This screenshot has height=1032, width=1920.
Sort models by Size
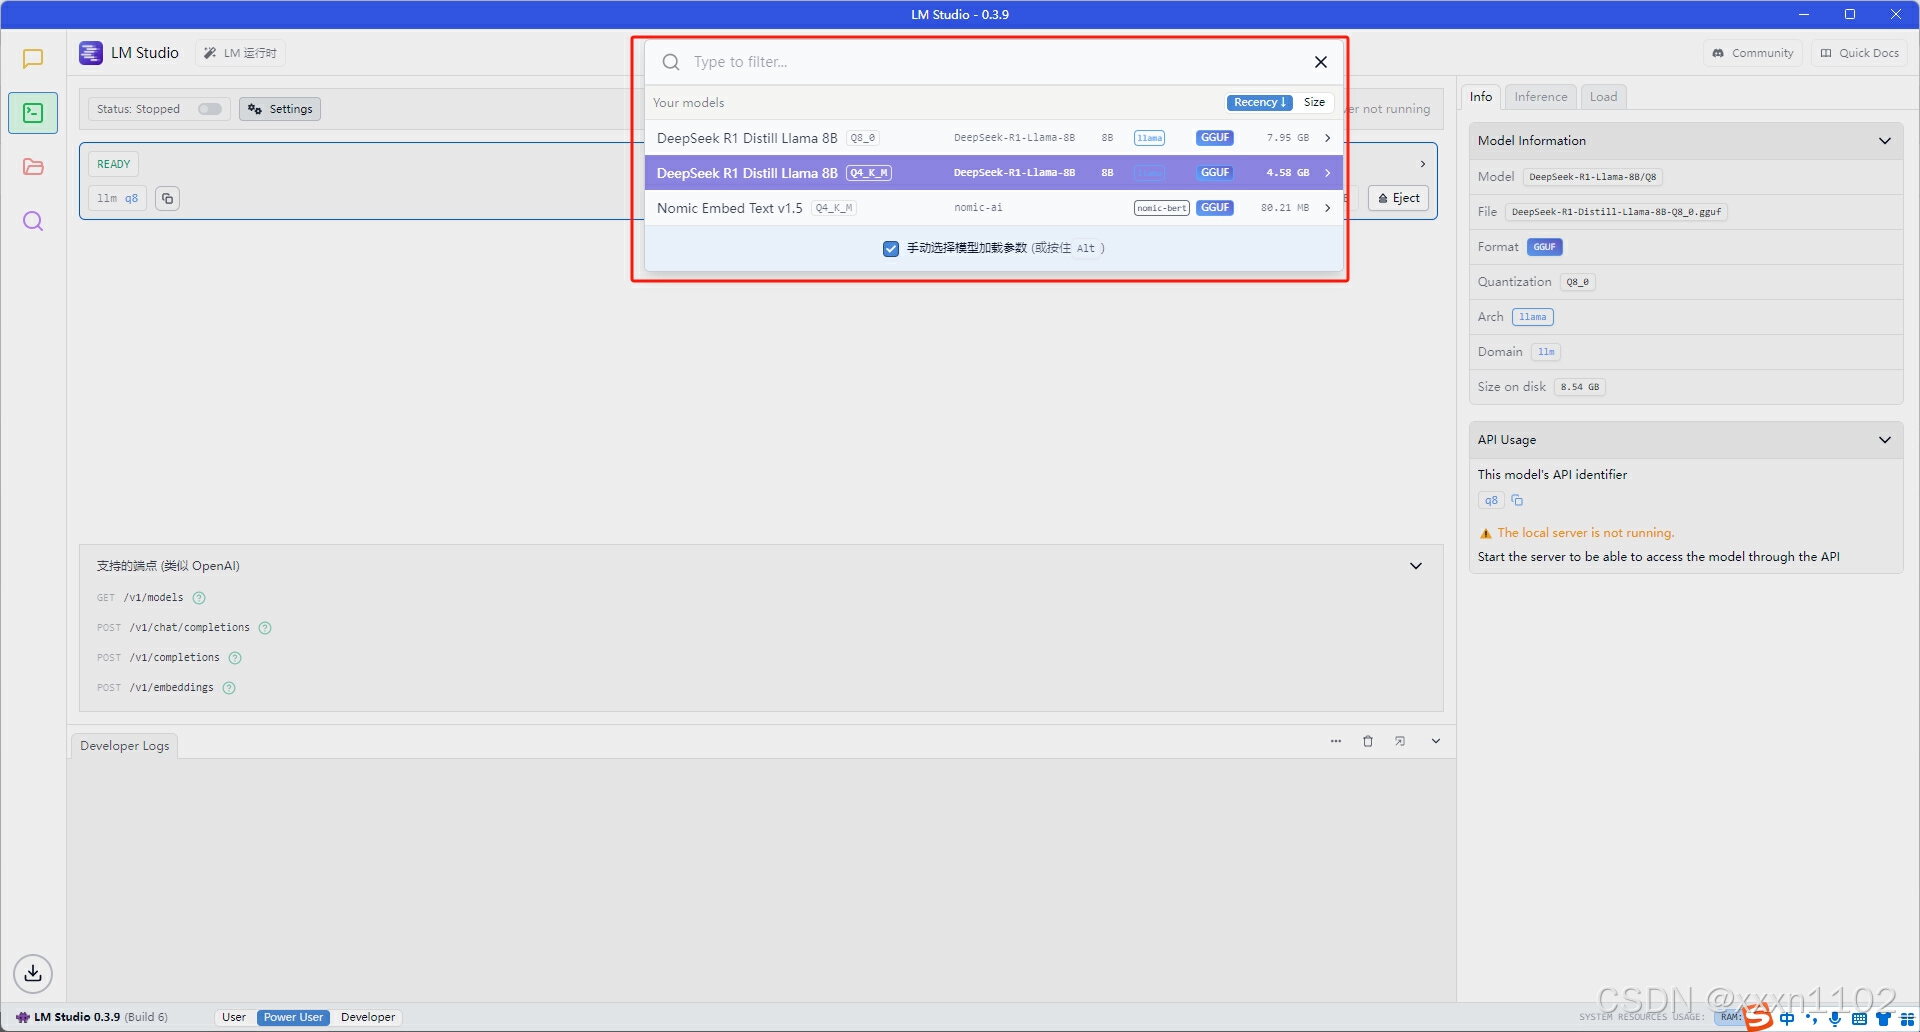(1314, 102)
